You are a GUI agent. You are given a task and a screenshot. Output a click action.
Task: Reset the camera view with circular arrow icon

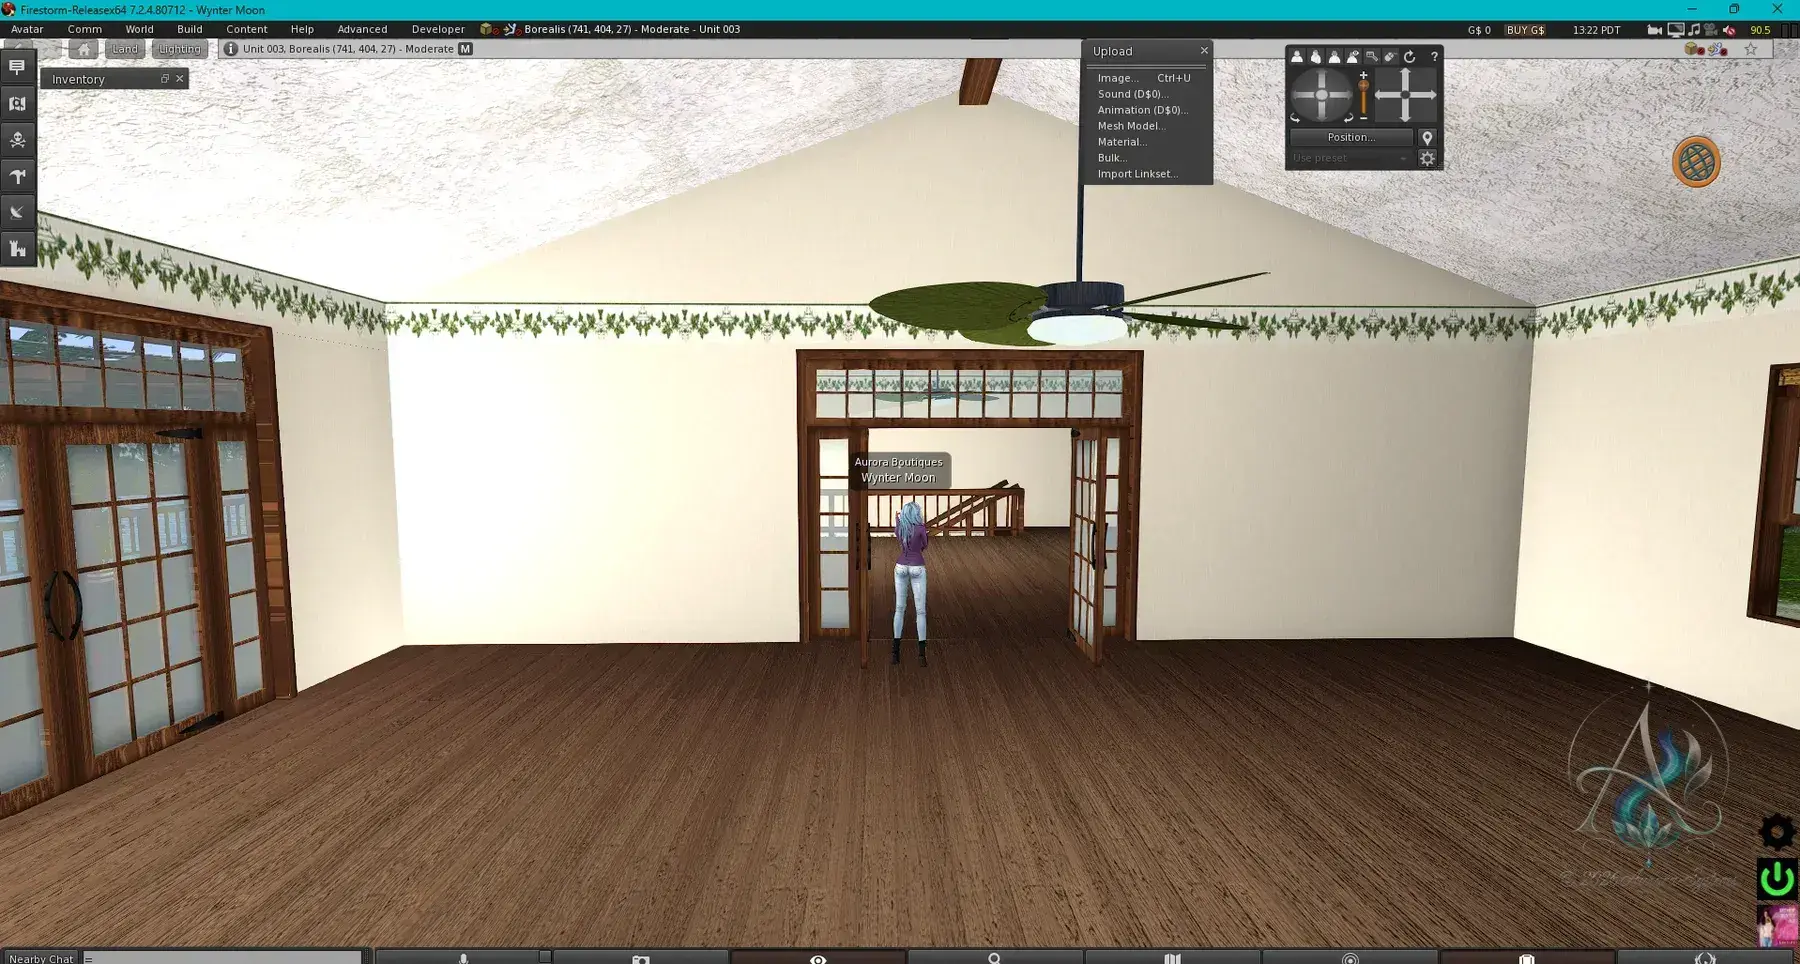(1410, 57)
